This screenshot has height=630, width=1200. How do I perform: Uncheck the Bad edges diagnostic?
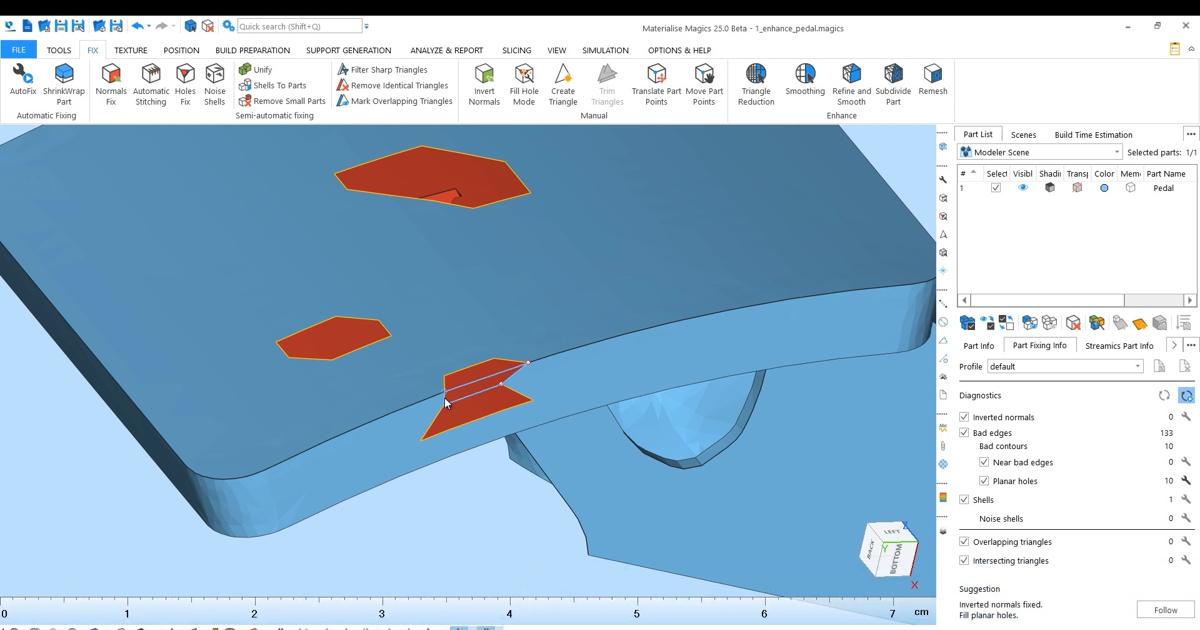point(964,433)
